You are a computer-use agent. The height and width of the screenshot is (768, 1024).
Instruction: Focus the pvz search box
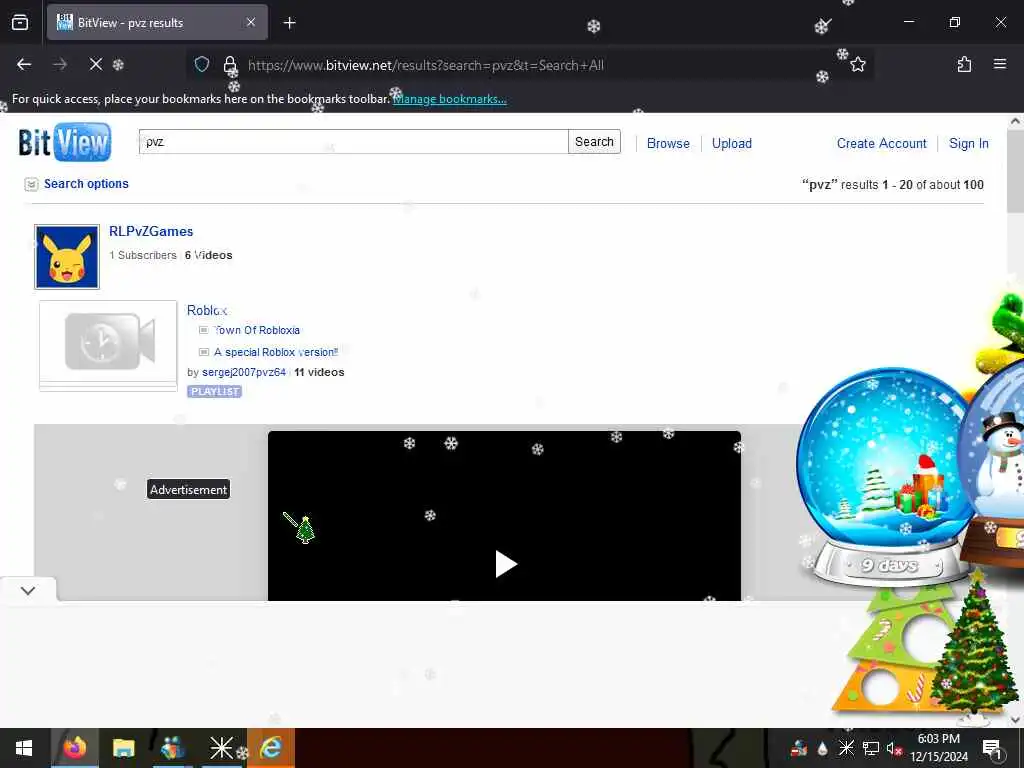tap(353, 142)
